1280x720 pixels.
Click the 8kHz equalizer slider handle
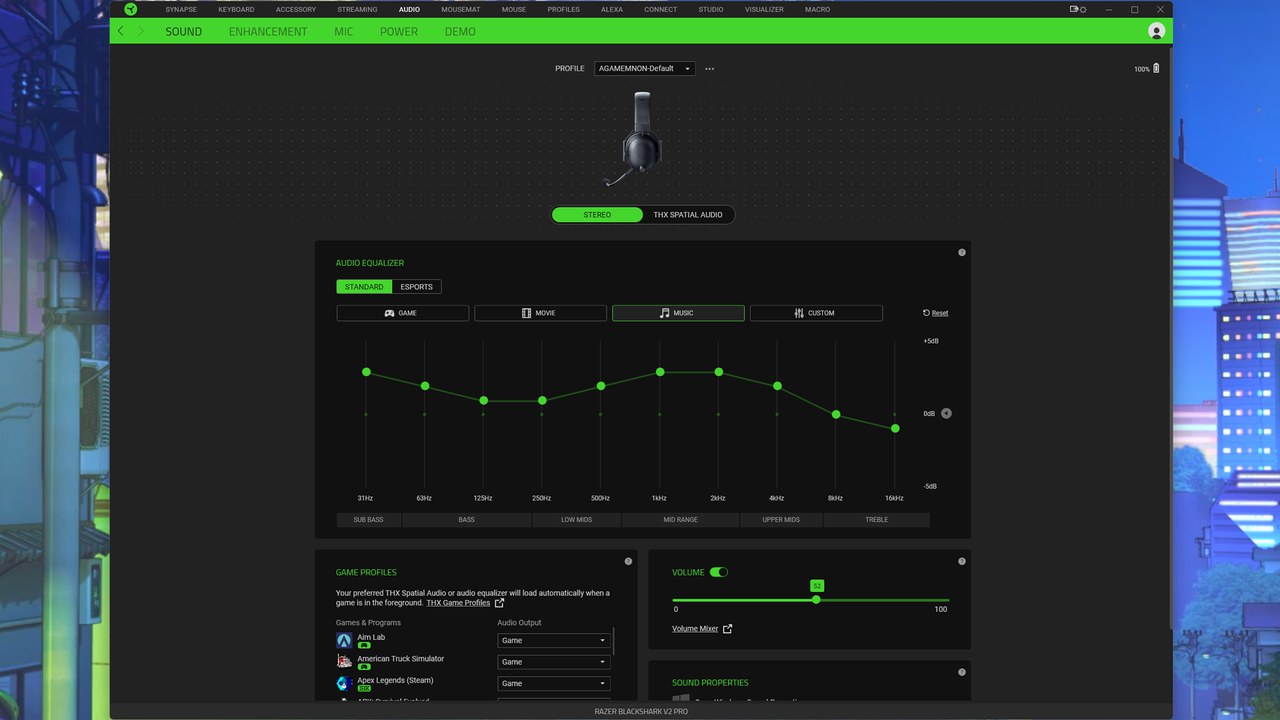coord(836,414)
